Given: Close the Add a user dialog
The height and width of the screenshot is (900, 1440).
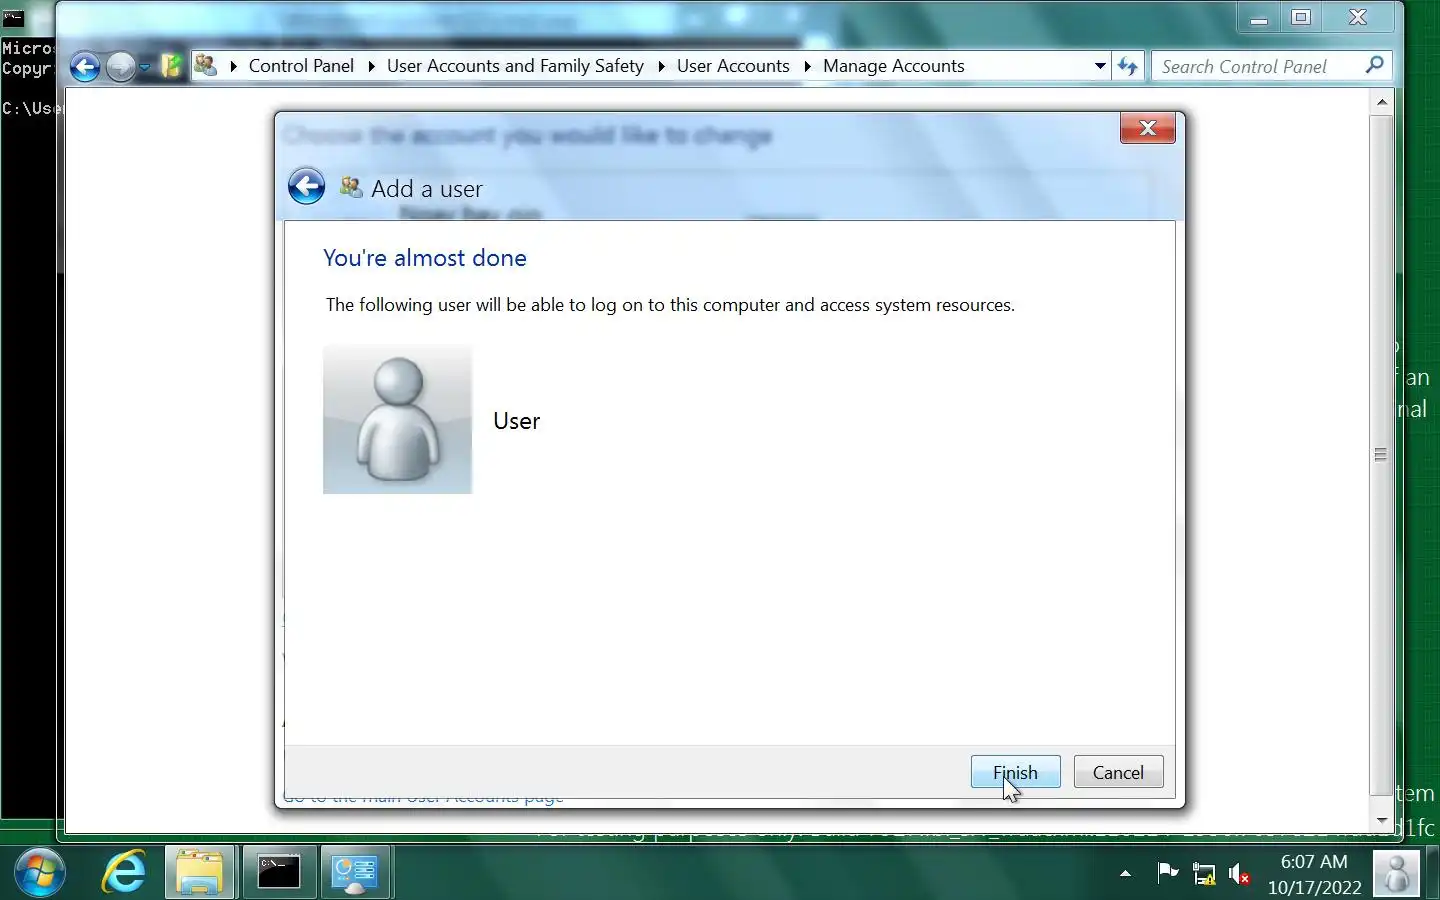Looking at the screenshot, I should coord(1147,128).
